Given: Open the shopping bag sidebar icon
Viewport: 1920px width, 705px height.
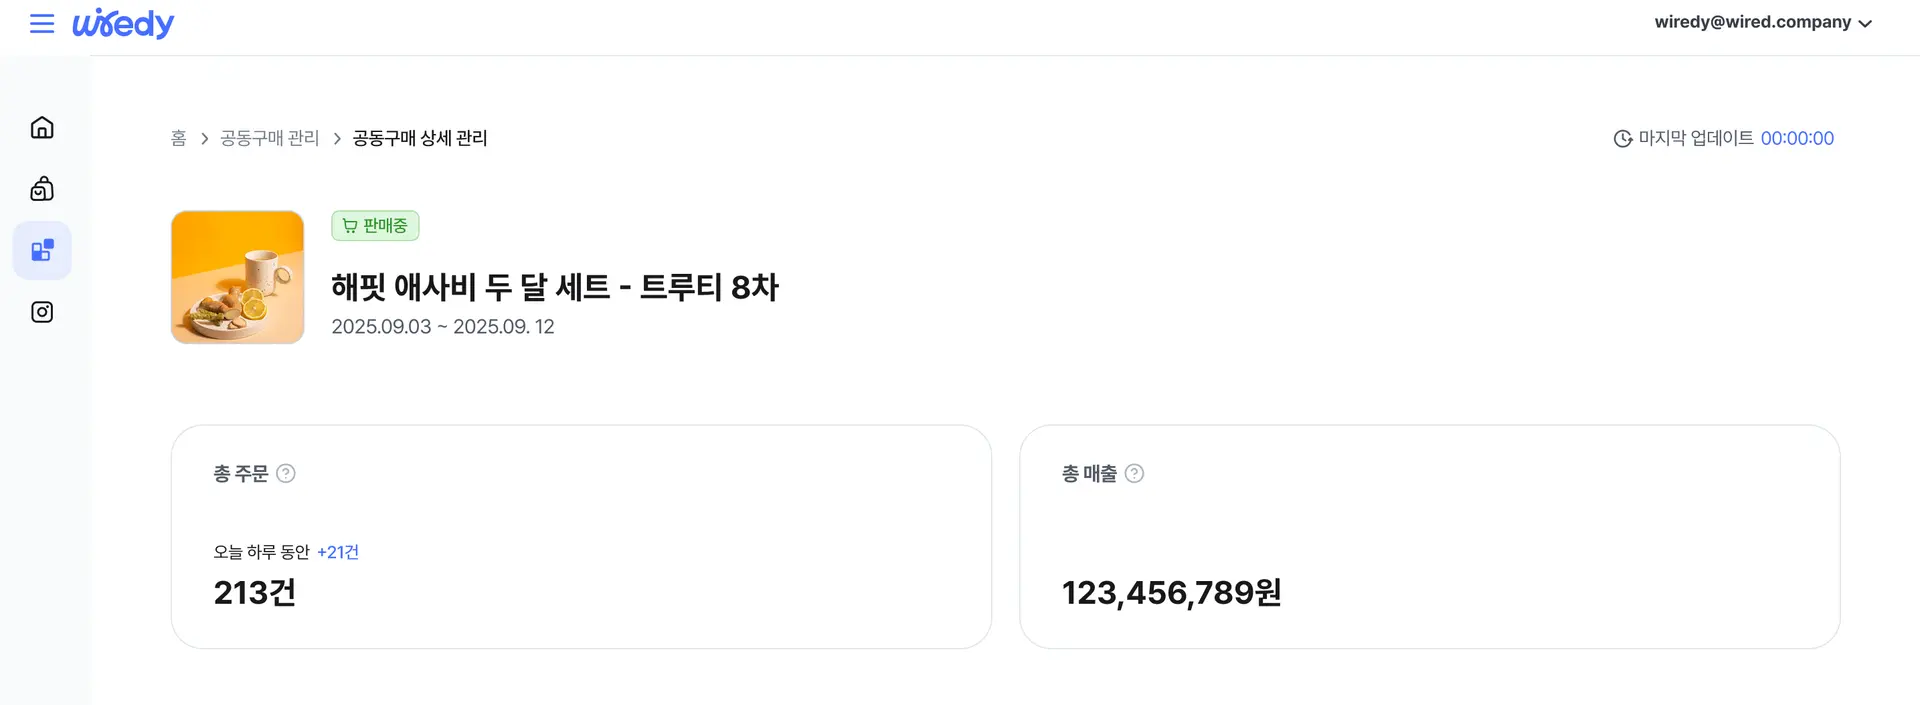Looking at the screenshot, I should (42, 189).
